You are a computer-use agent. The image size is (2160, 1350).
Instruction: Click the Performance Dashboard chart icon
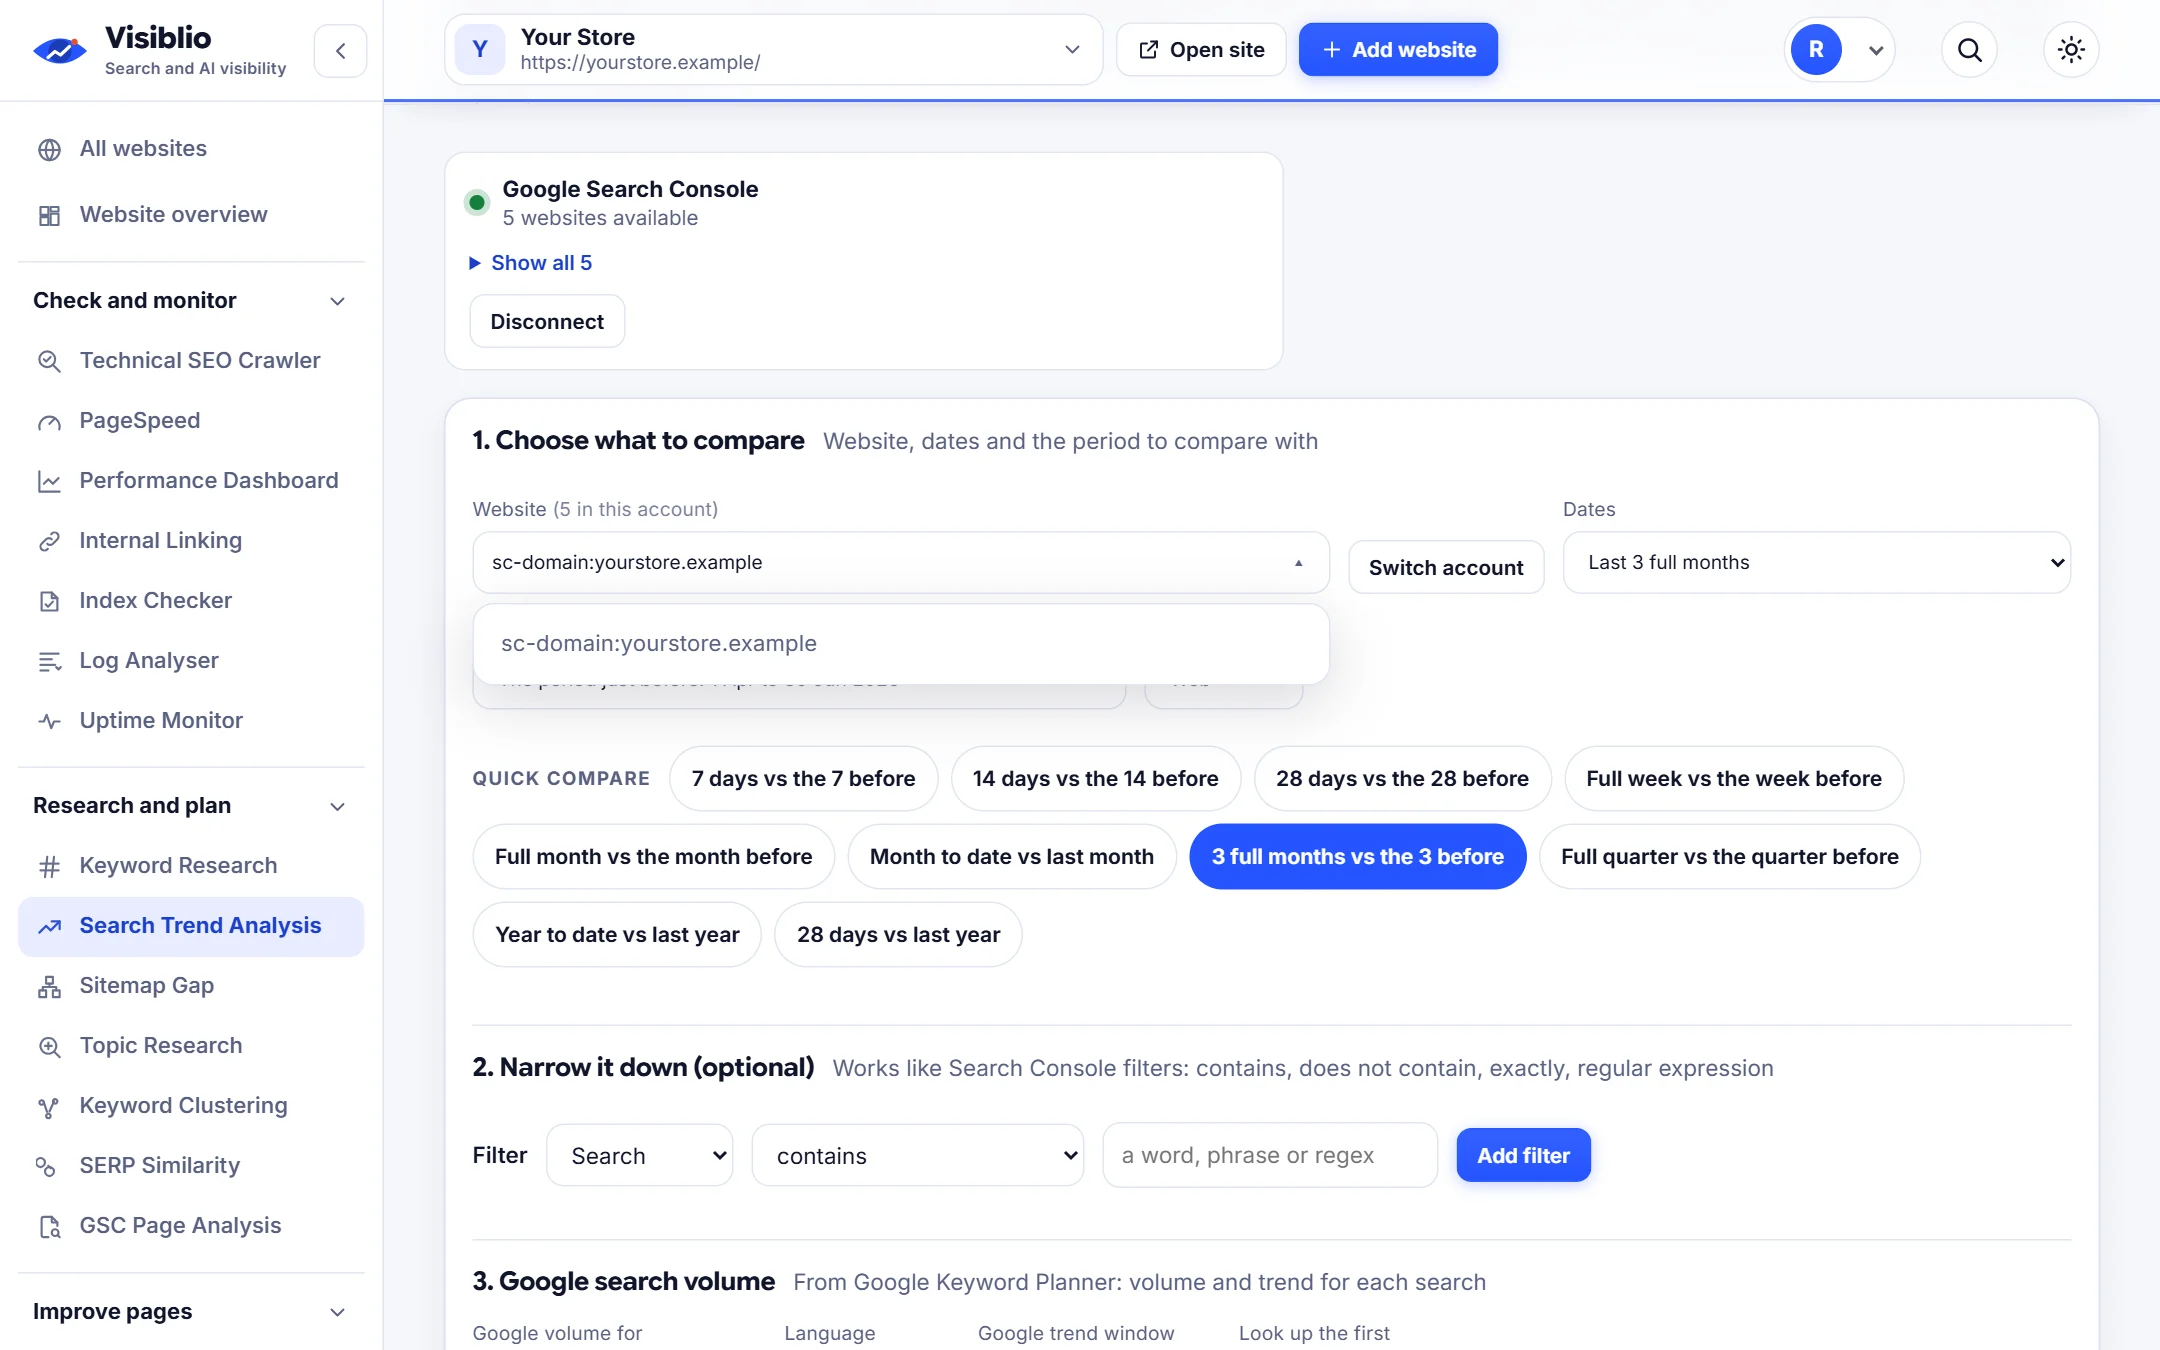point(49,481)
